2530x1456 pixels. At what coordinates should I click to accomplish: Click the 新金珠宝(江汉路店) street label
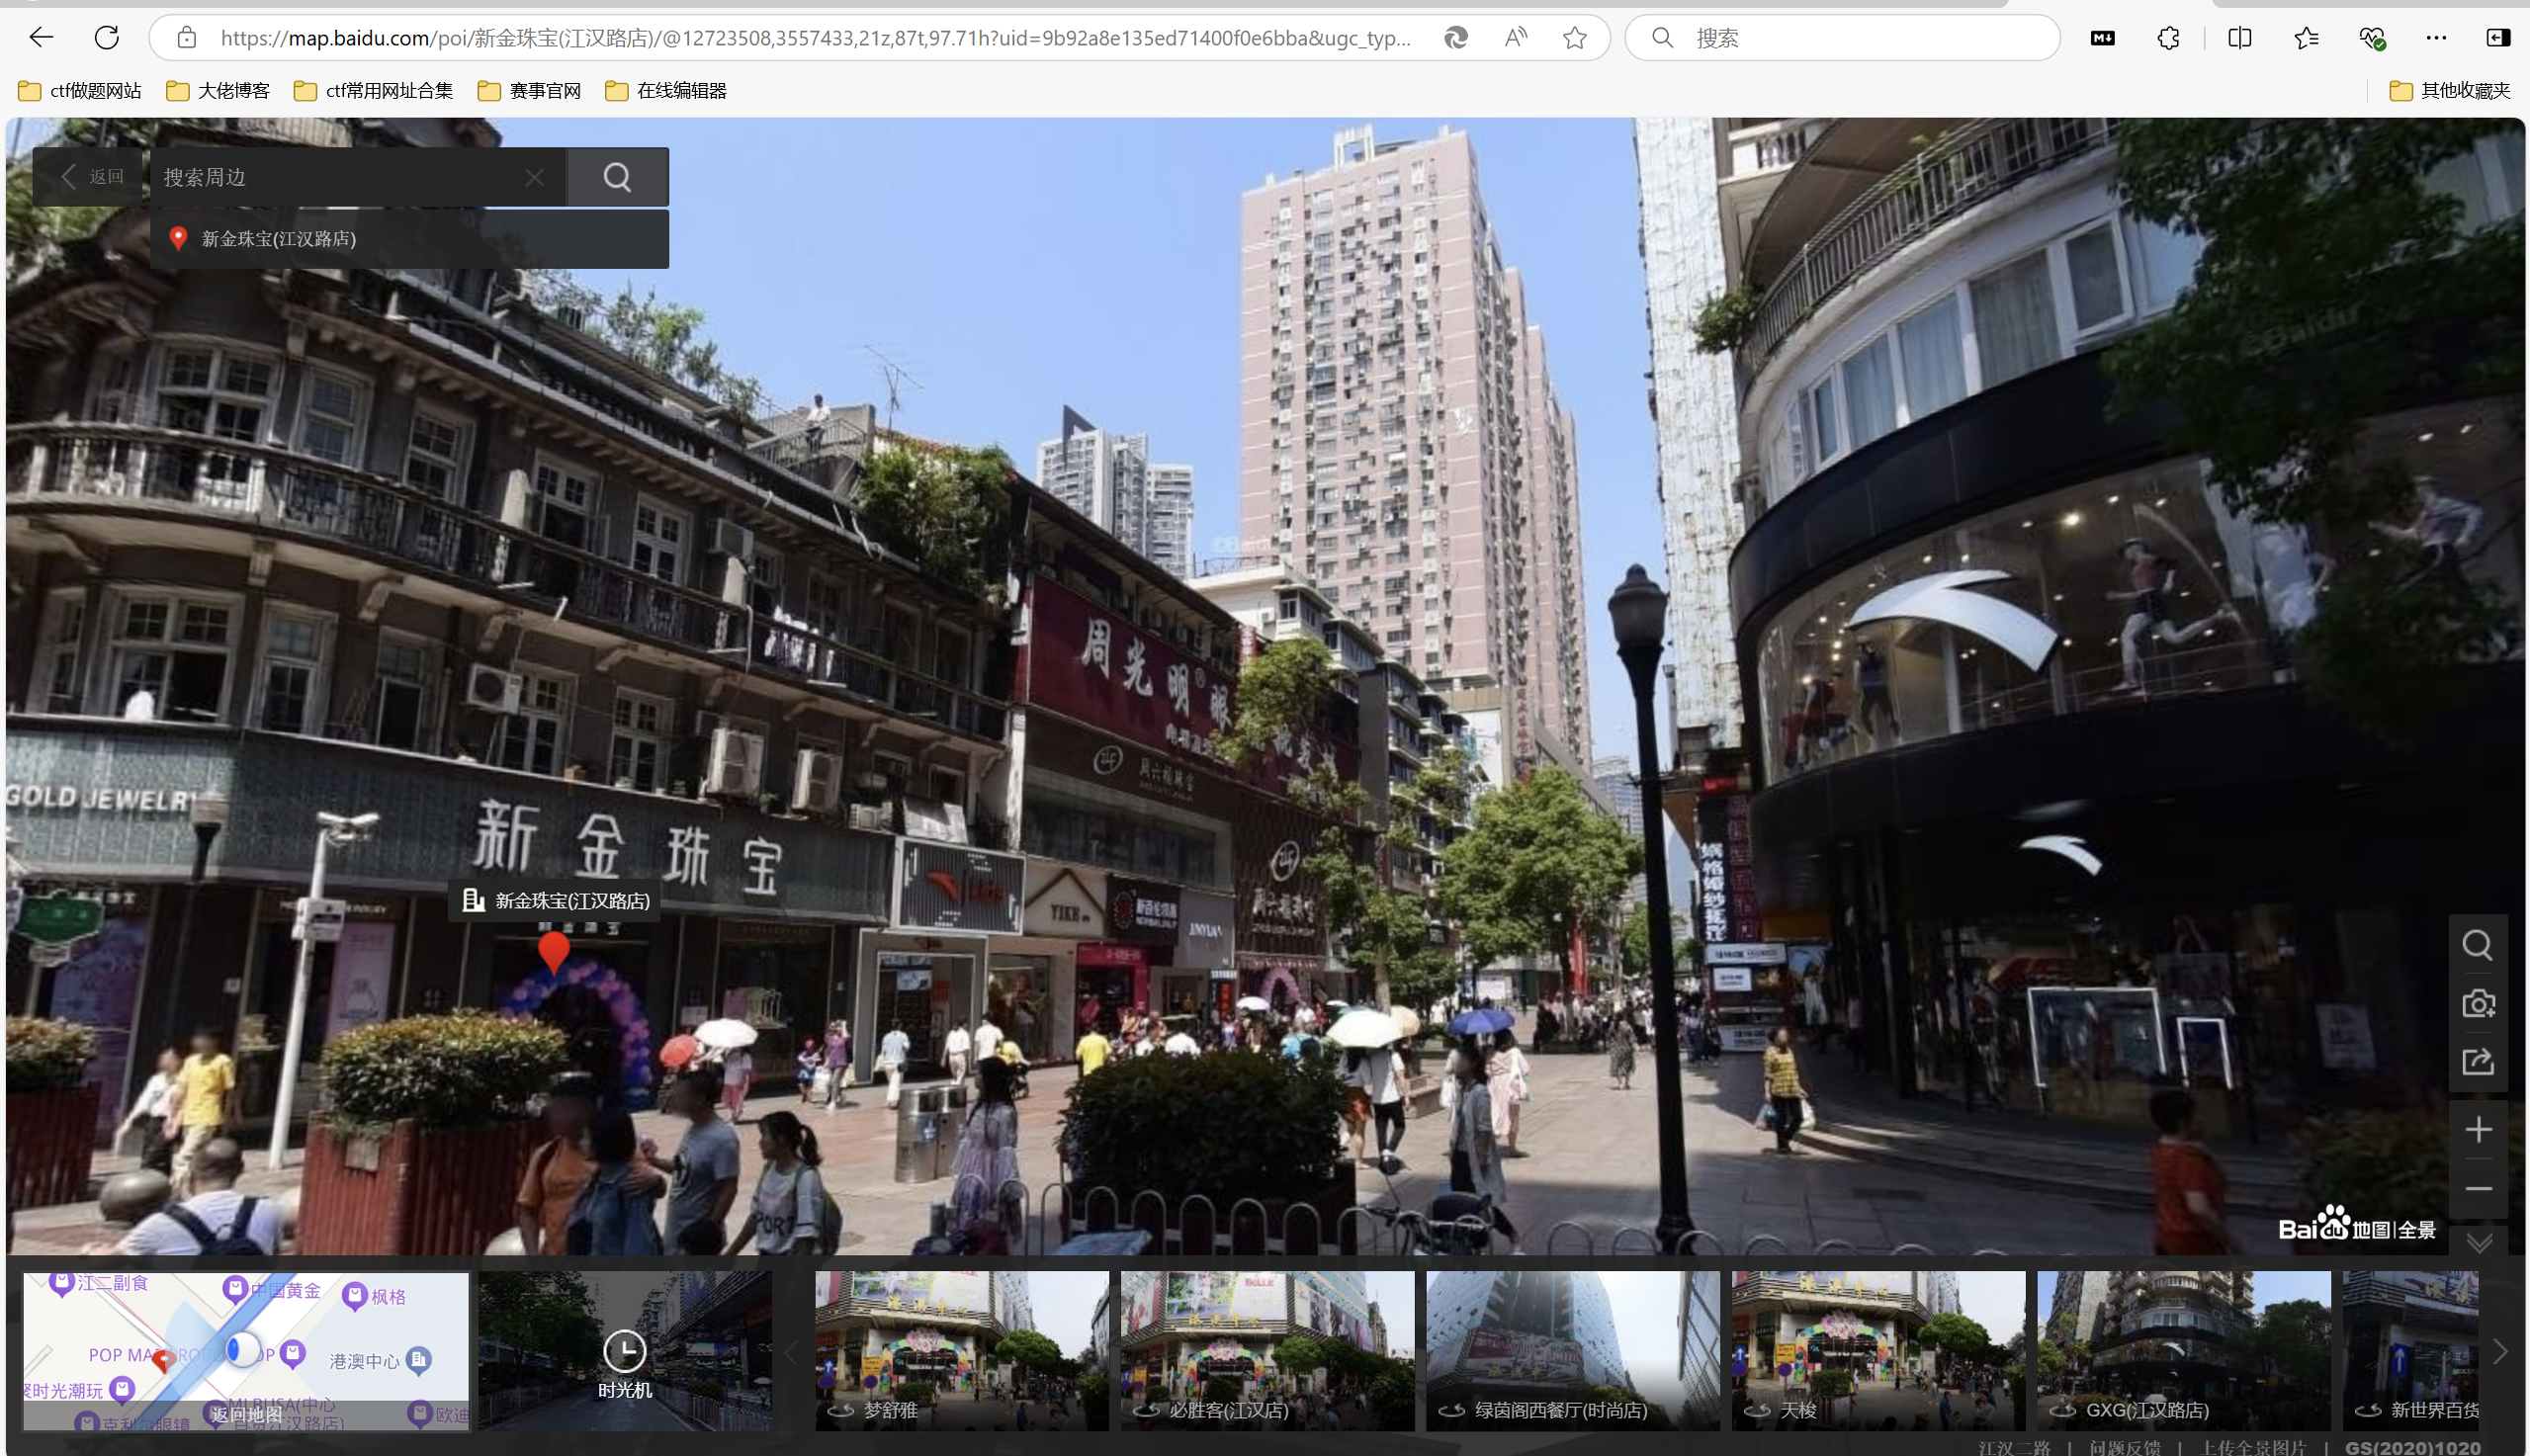coord(555,901)
